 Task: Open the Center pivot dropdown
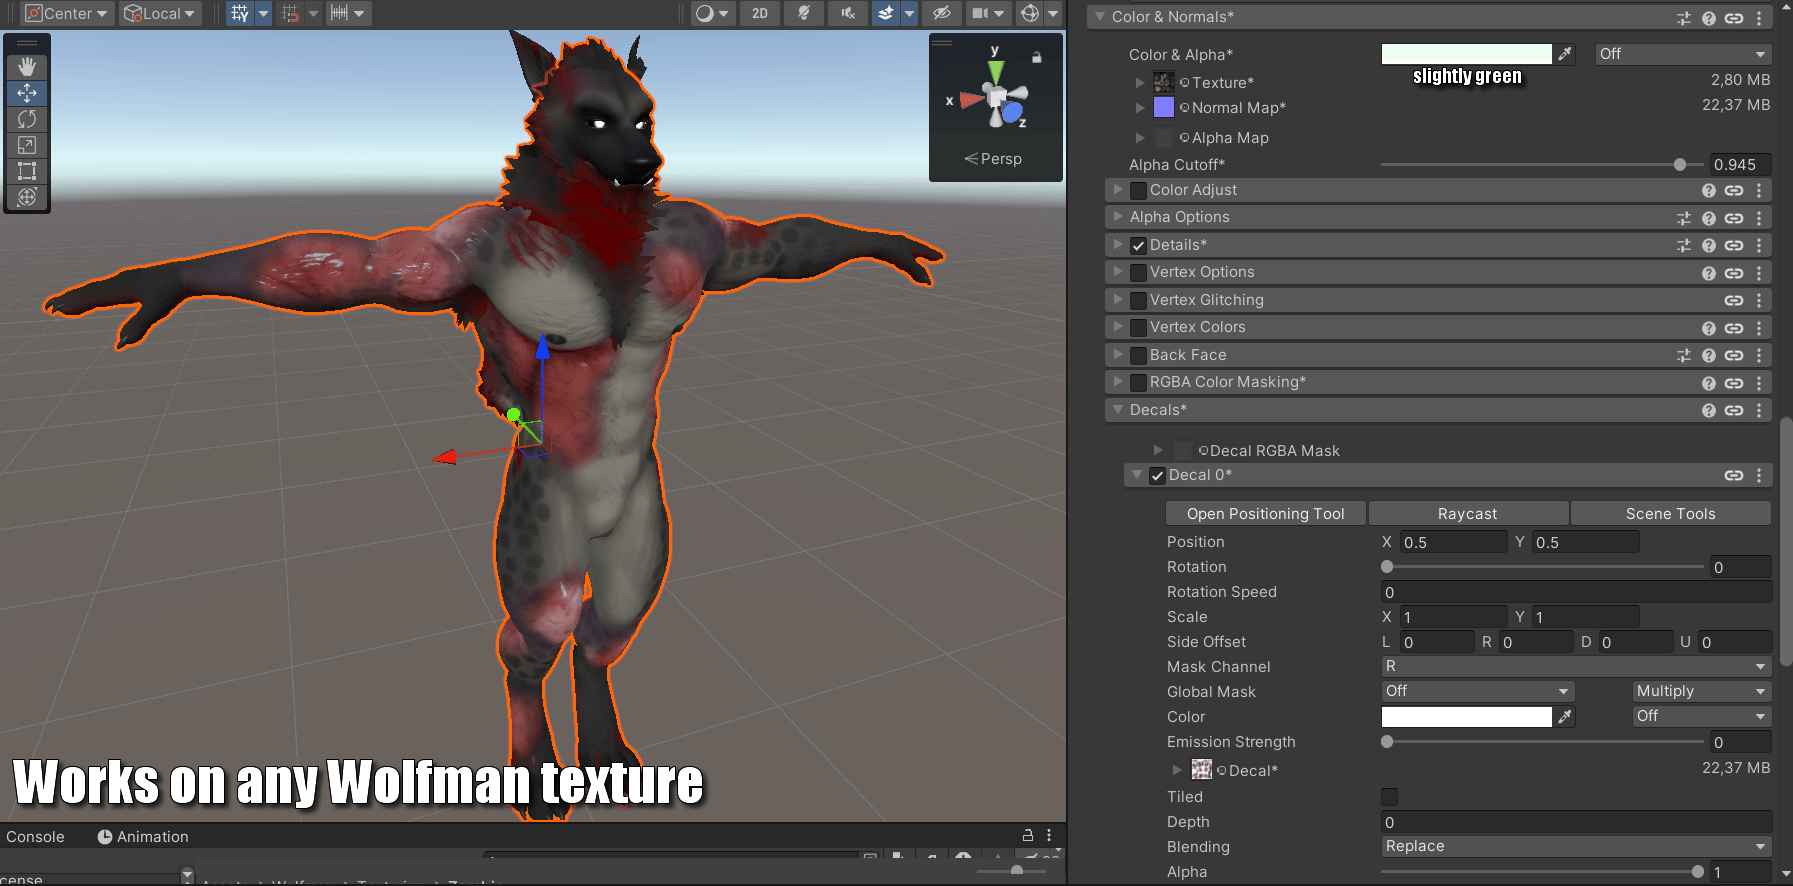tap(66, 13)
